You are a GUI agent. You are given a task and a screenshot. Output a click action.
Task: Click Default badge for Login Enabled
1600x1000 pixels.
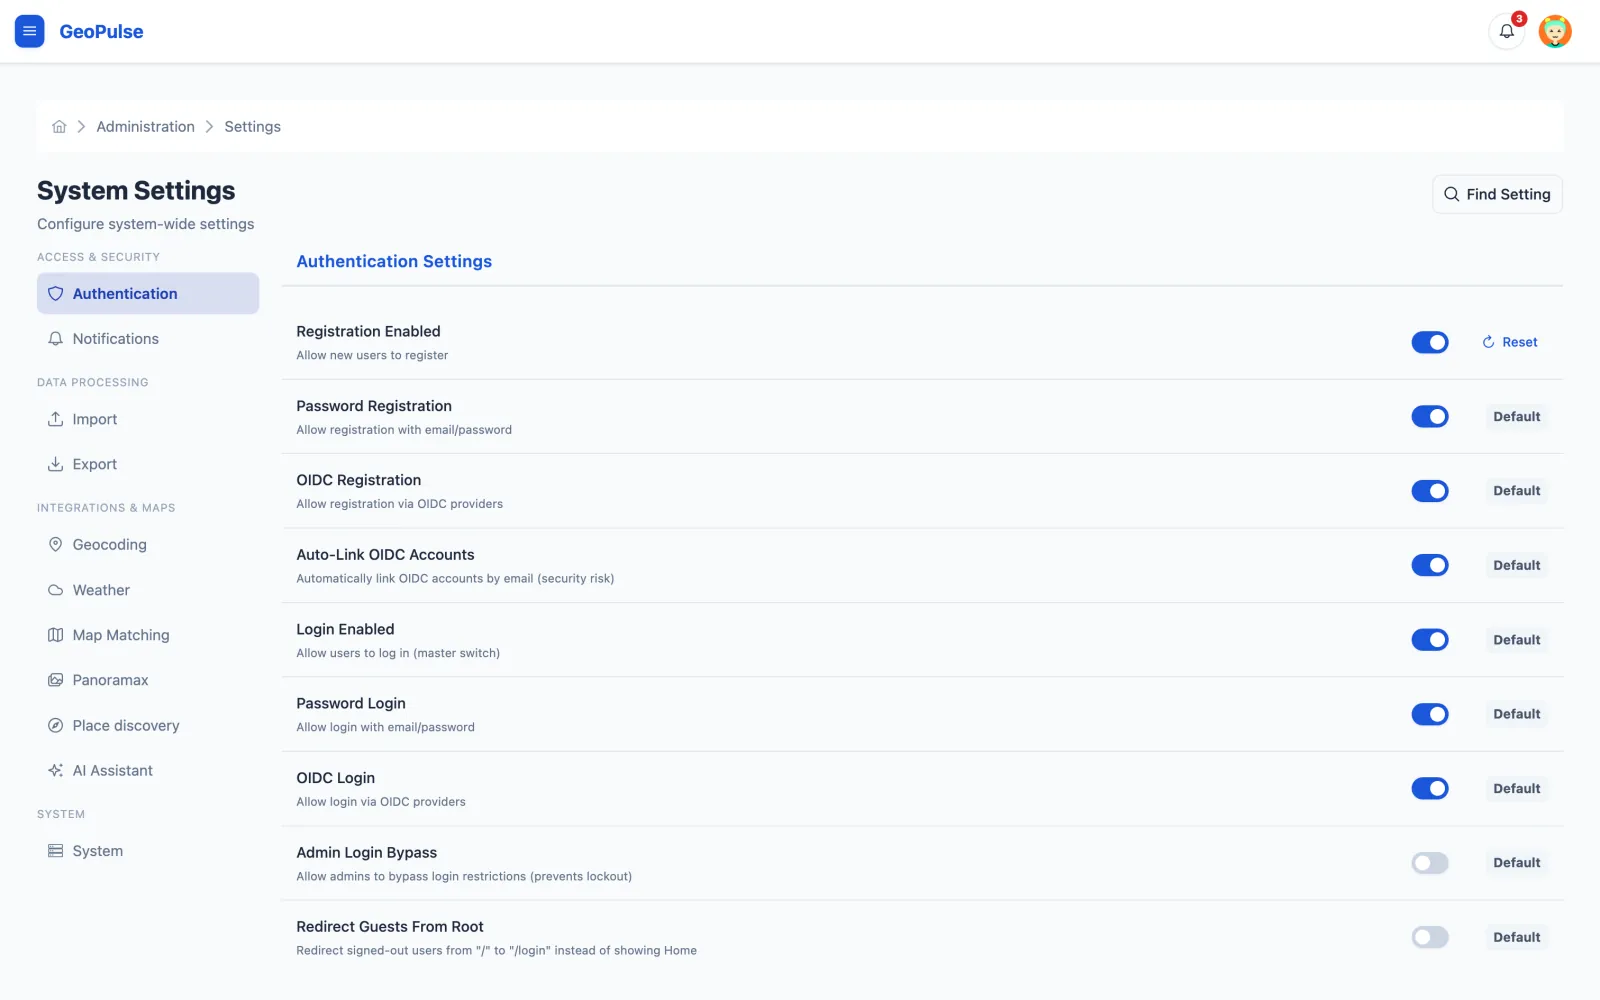[1517, 640]
